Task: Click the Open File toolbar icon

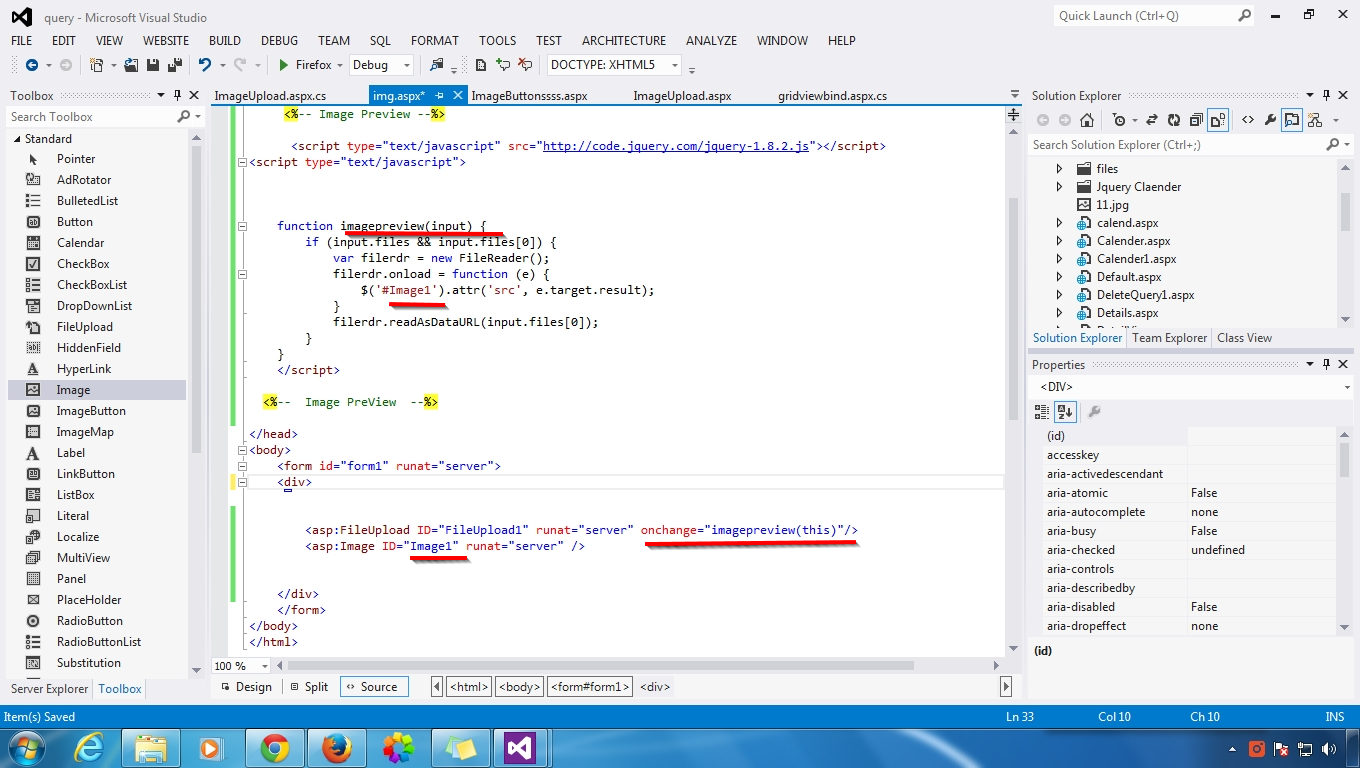Action: 132,65
